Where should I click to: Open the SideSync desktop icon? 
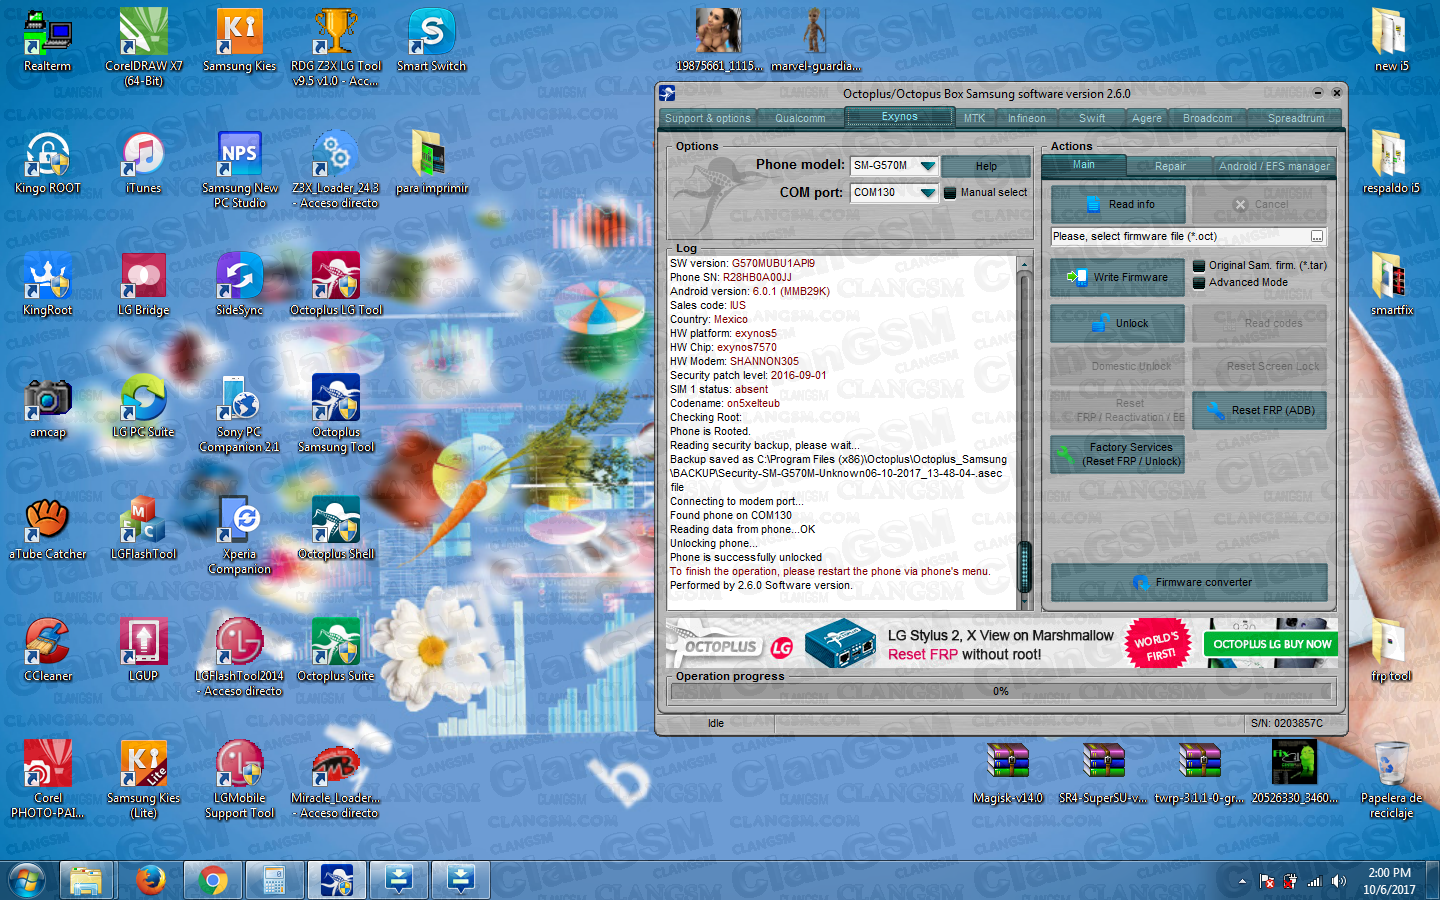(239, 284)
